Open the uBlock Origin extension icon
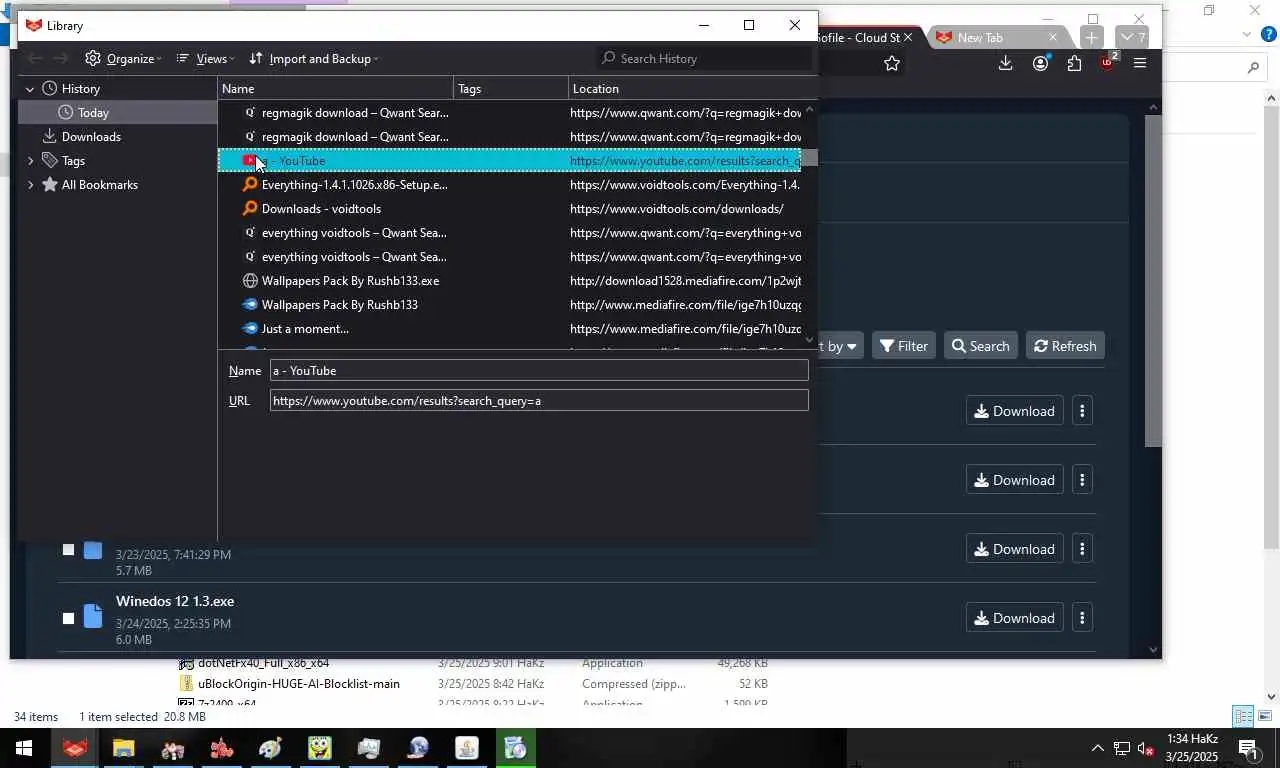The width and height of the screenshot is (1280, 768). coord(1107,62)
